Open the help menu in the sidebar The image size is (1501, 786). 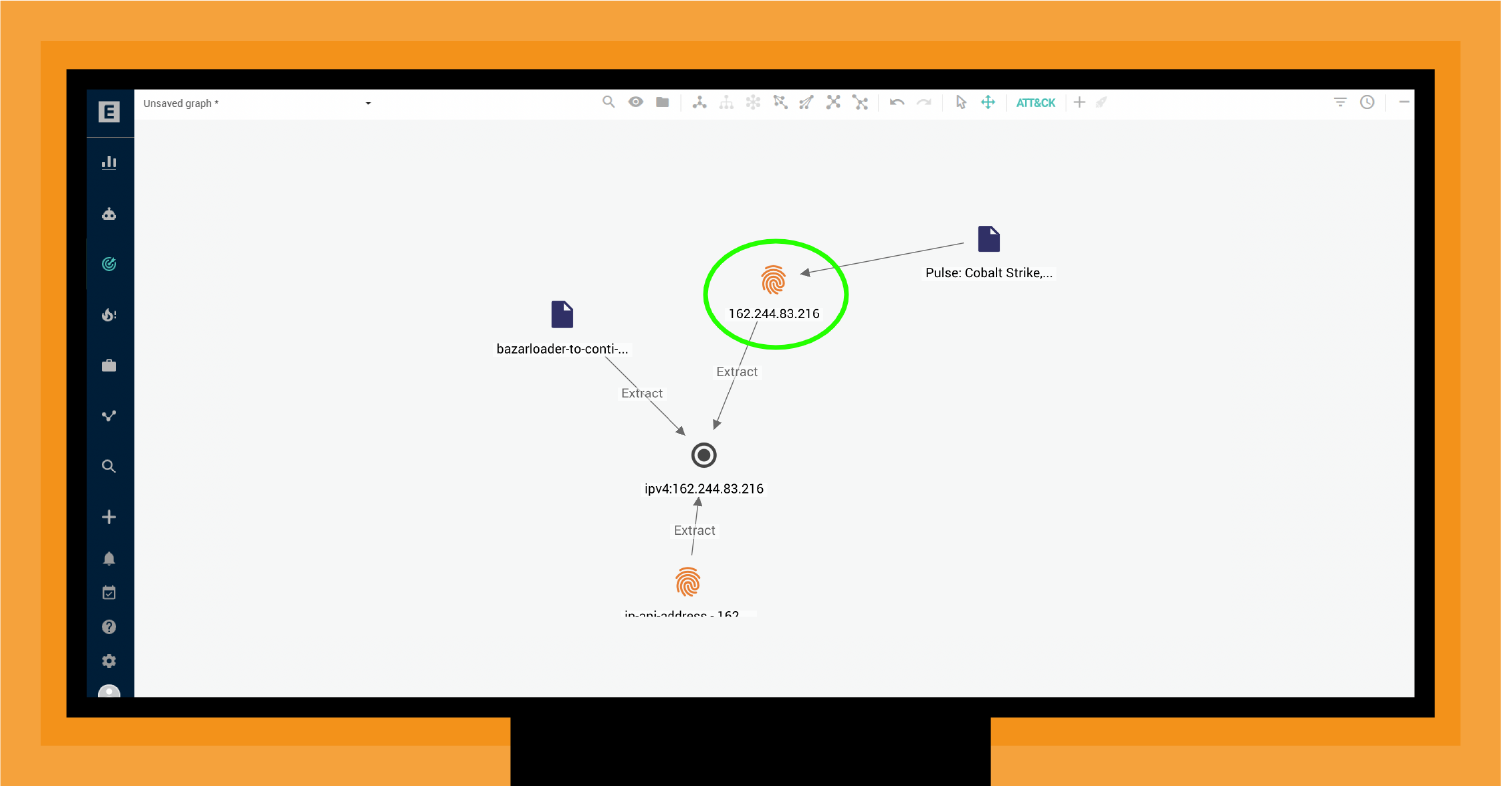pos(109,626)
